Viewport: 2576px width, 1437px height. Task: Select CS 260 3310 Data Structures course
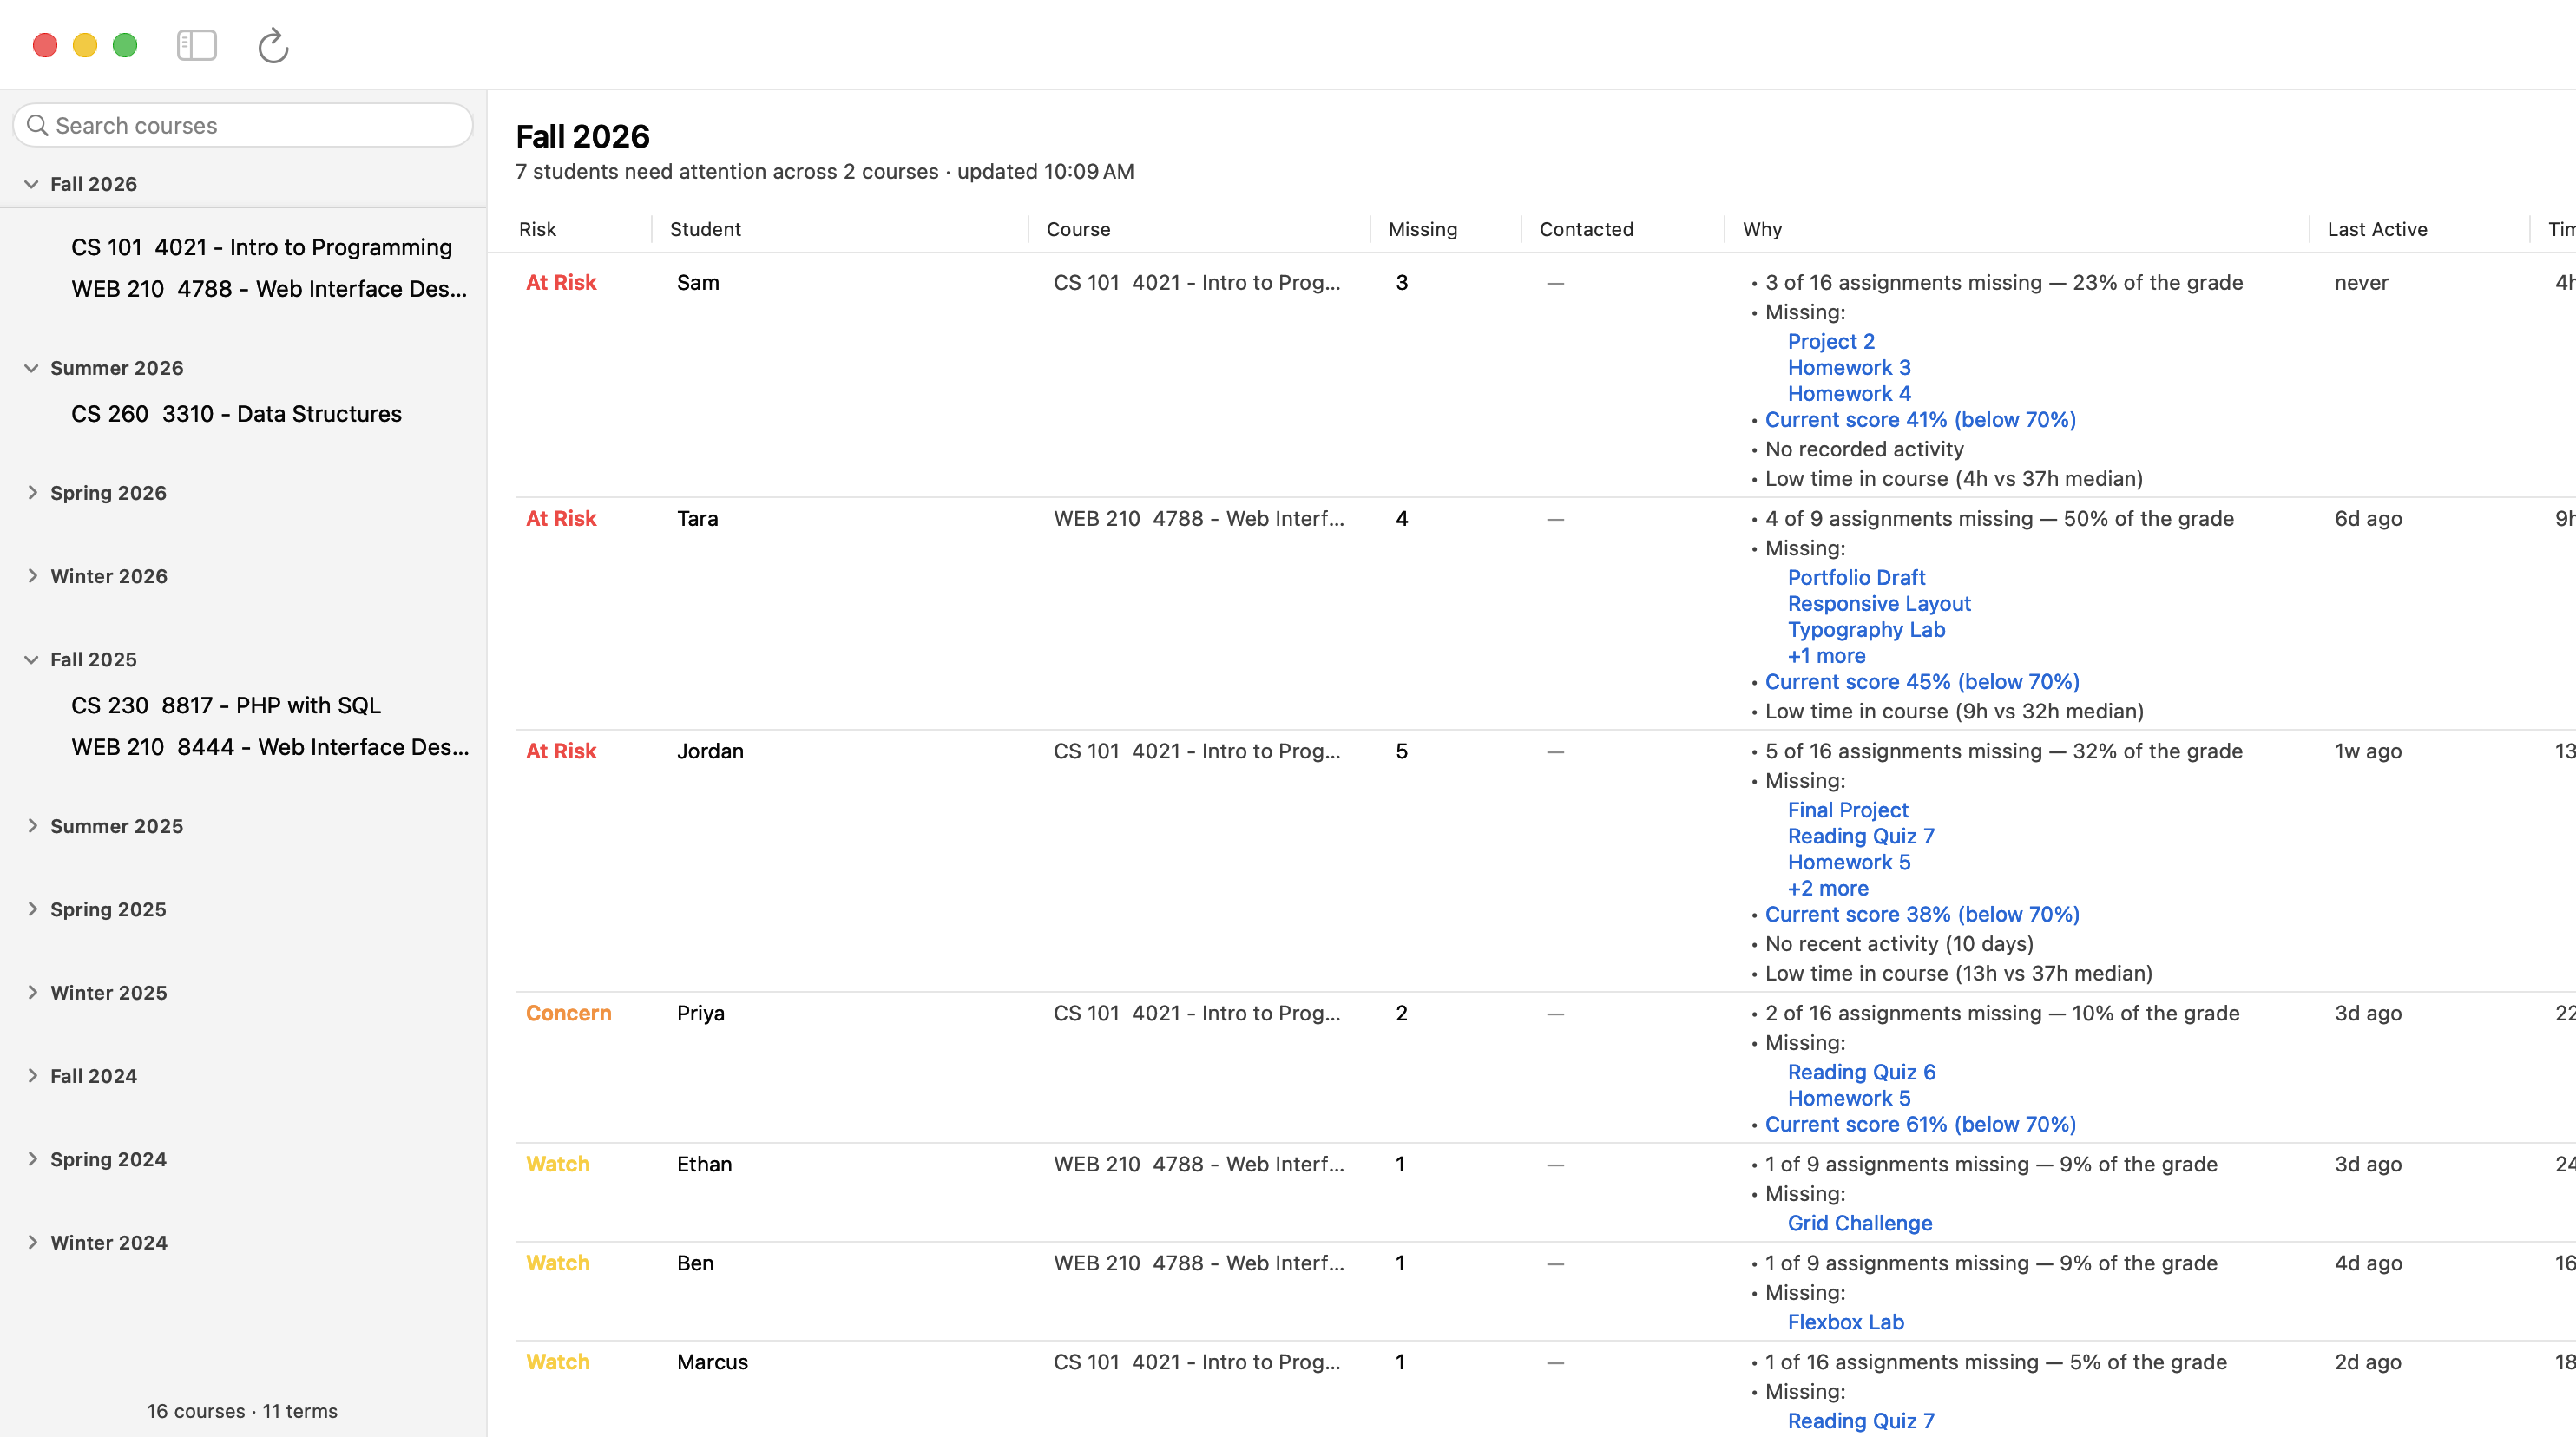click(x=237, y=414)
